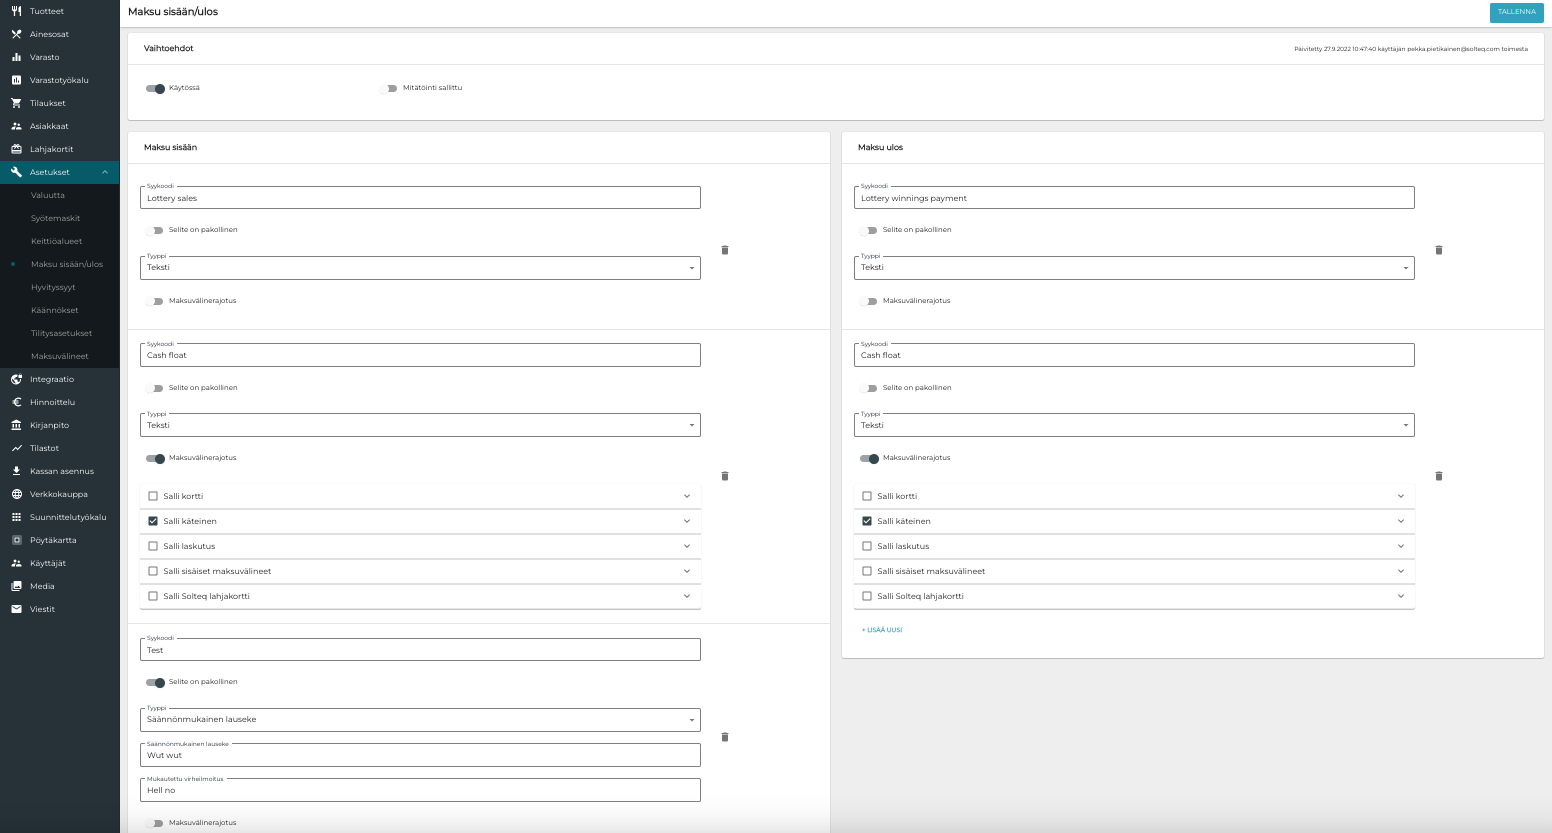
Task: Click the Lisää uusi link
Action: pyautogui.click(x=882, y=630)
